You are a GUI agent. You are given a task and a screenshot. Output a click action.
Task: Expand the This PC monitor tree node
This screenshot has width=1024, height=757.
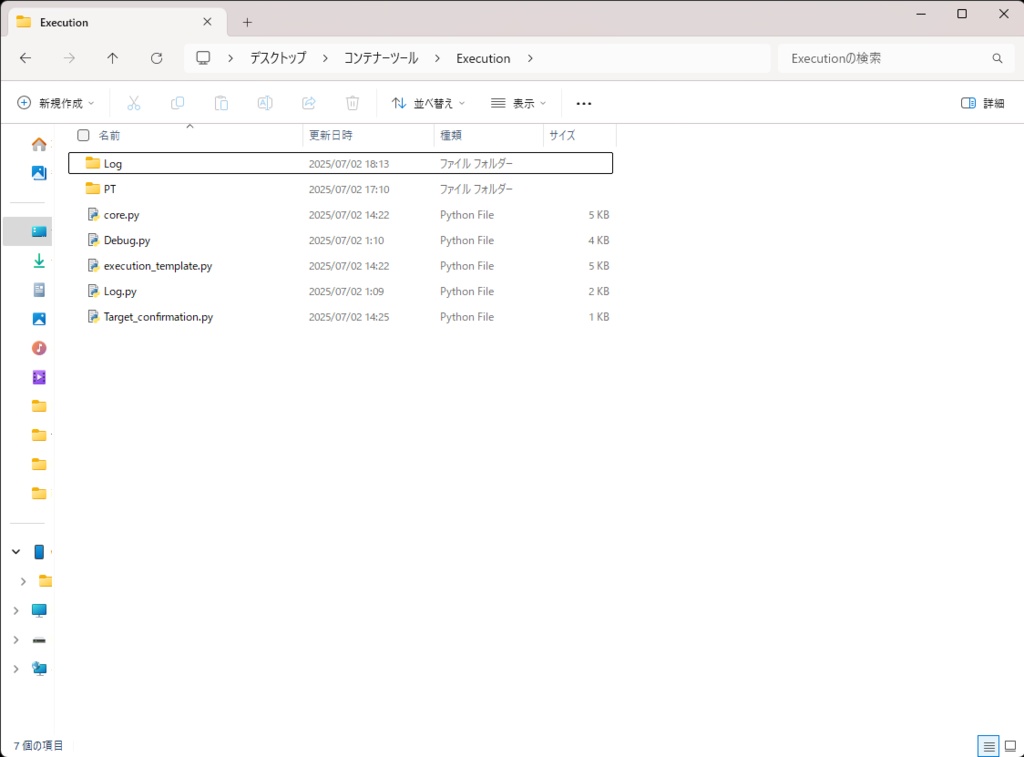pos(16,611)
